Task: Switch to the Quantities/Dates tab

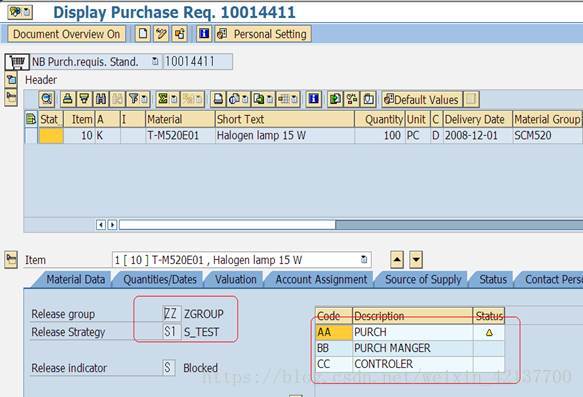Action: tap(160, 280)
